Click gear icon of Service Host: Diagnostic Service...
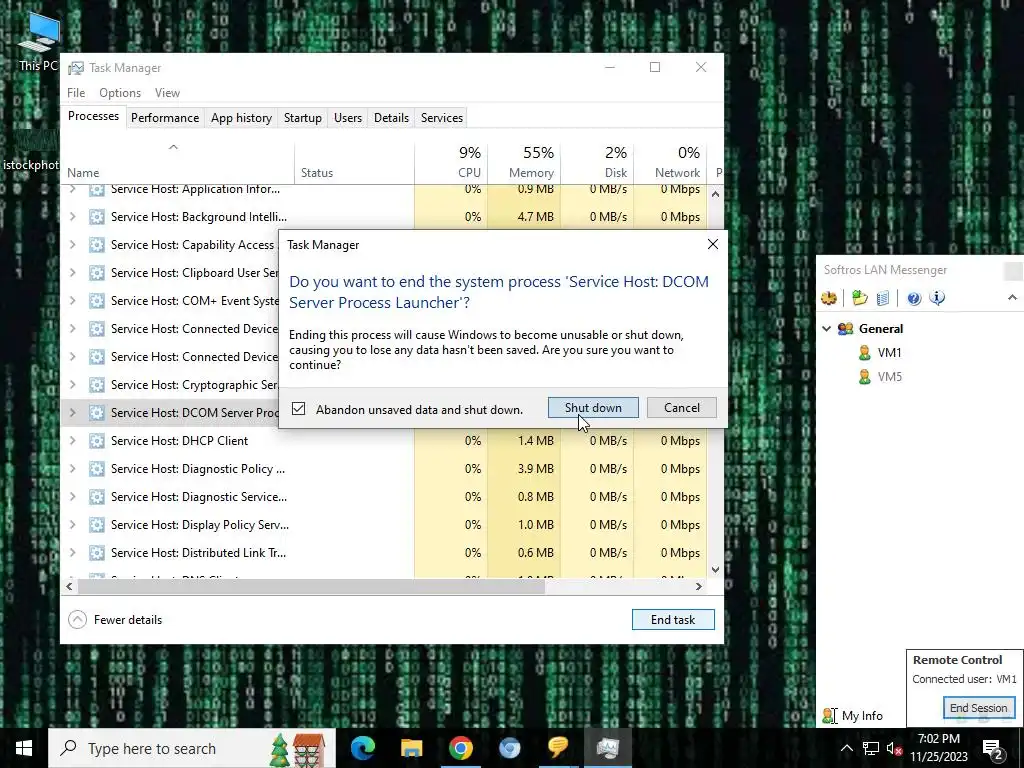 pyautogui.click(x=97, y=497)
